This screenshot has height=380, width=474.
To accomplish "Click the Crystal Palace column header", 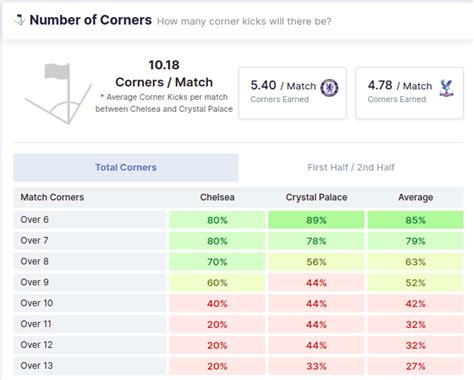I will click(316, 197).
